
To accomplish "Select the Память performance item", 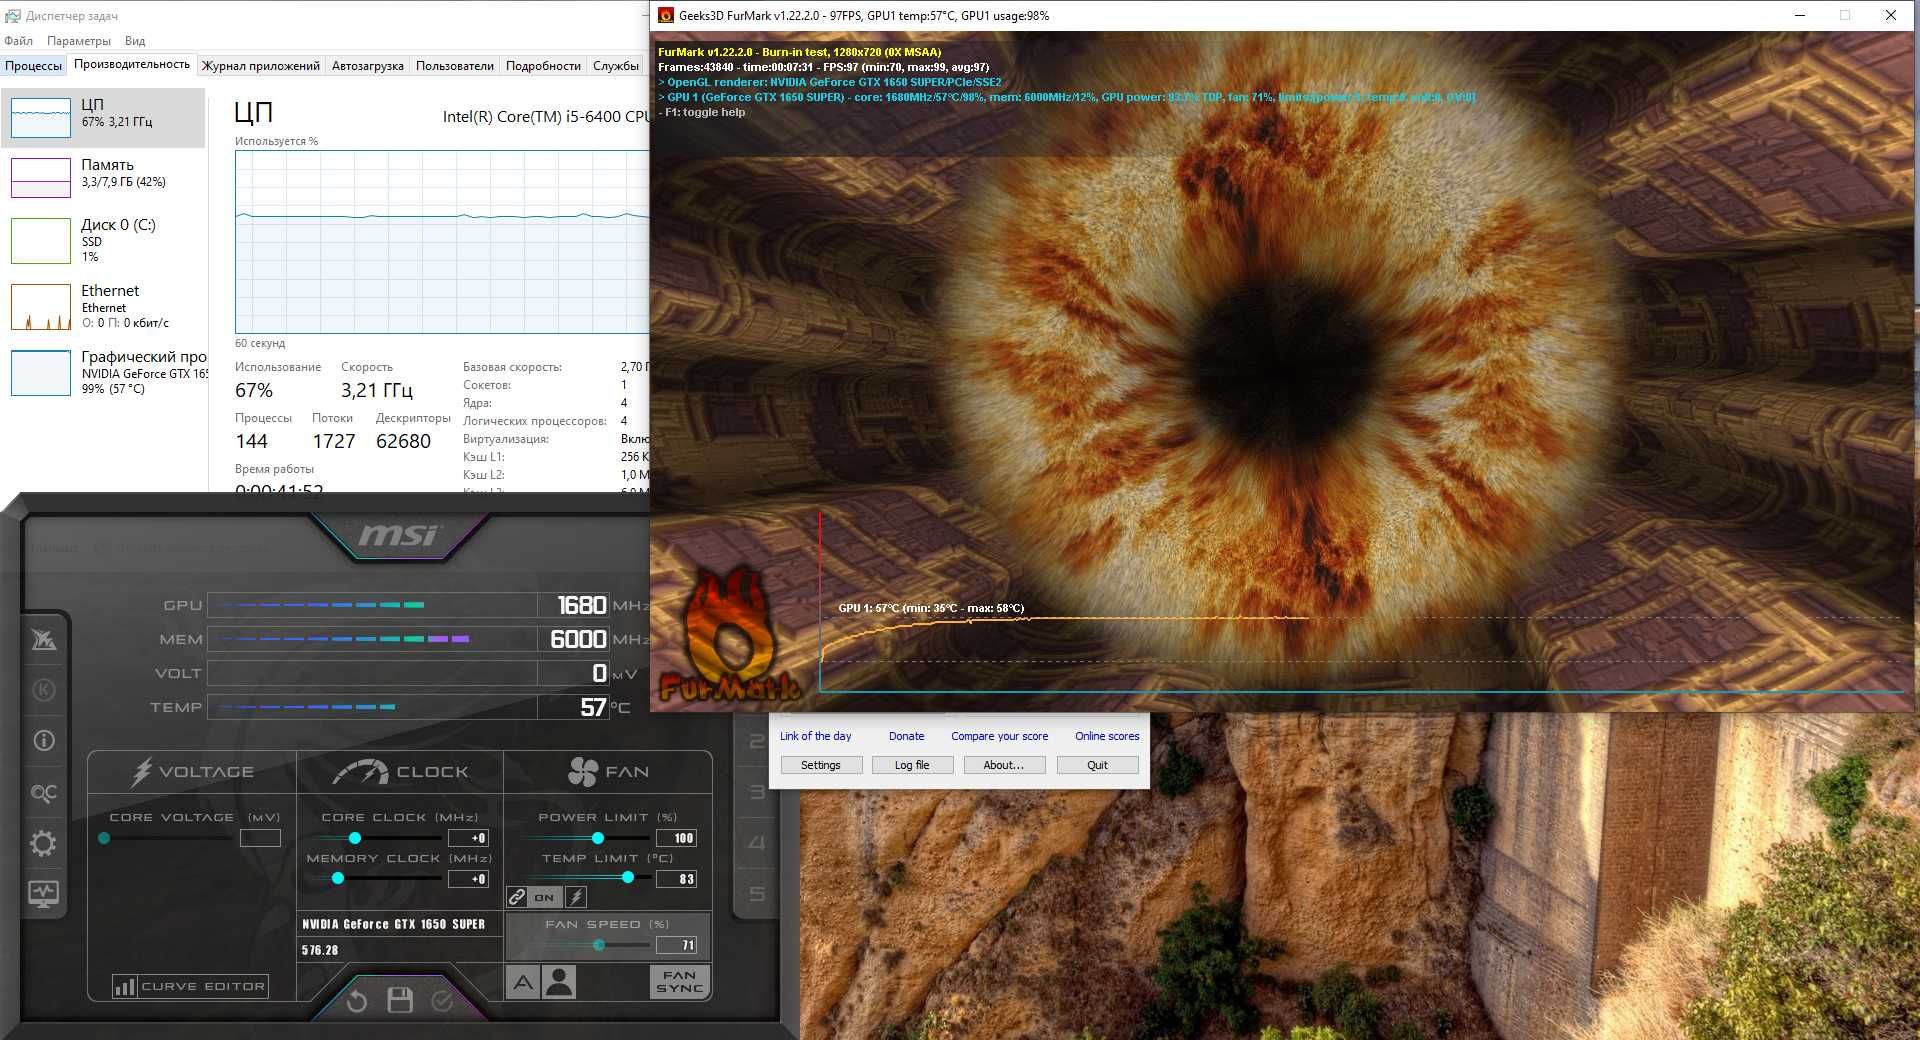I will point(104,178).
